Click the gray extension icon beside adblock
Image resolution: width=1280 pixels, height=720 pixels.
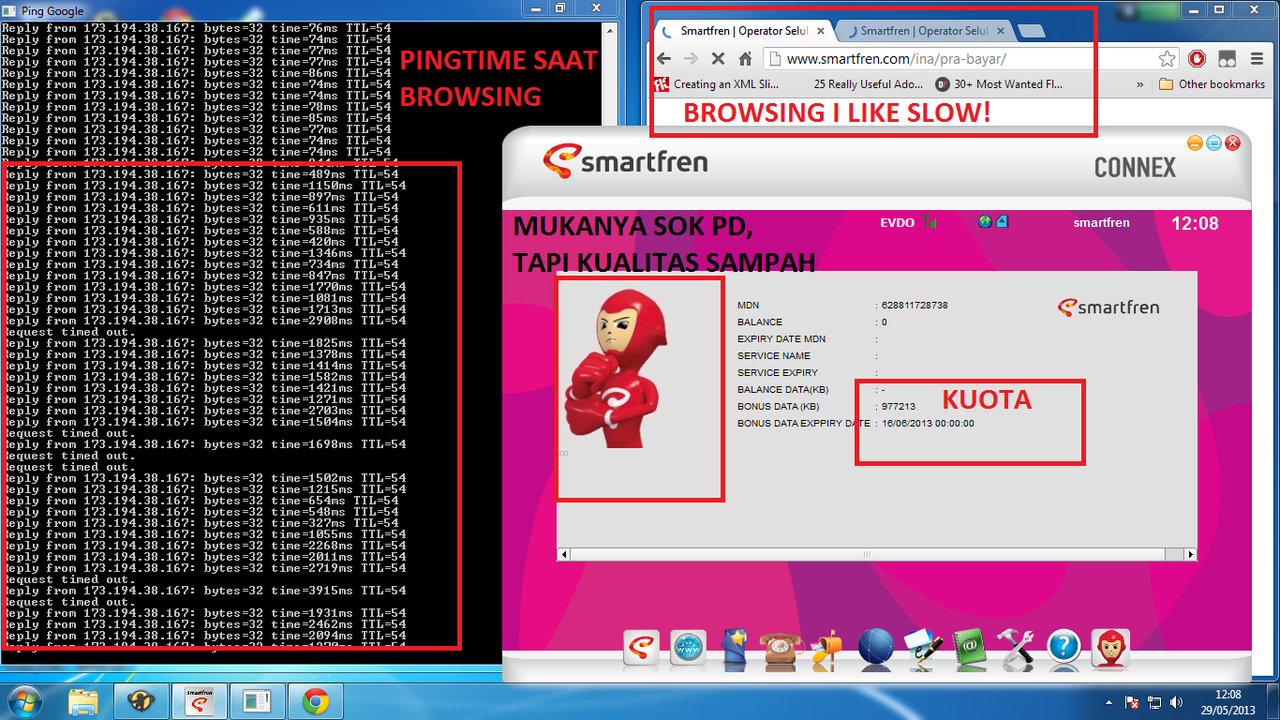[x=1227, y=59]
